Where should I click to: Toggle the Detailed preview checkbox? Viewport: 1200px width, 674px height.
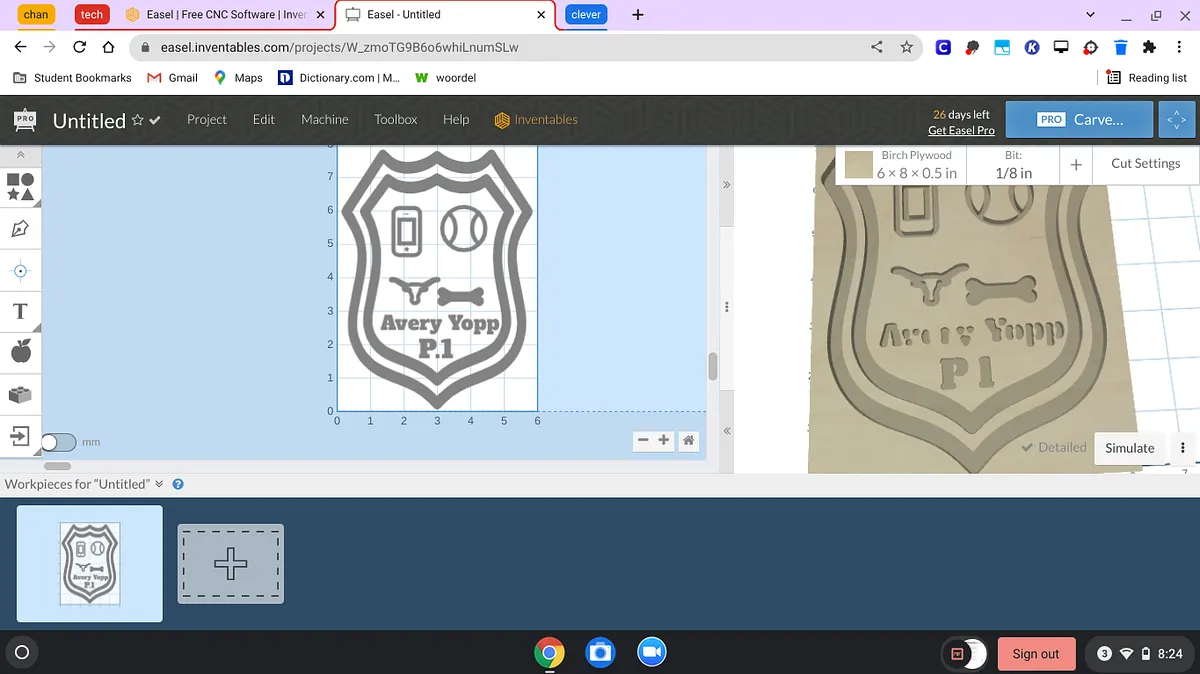1053,448
